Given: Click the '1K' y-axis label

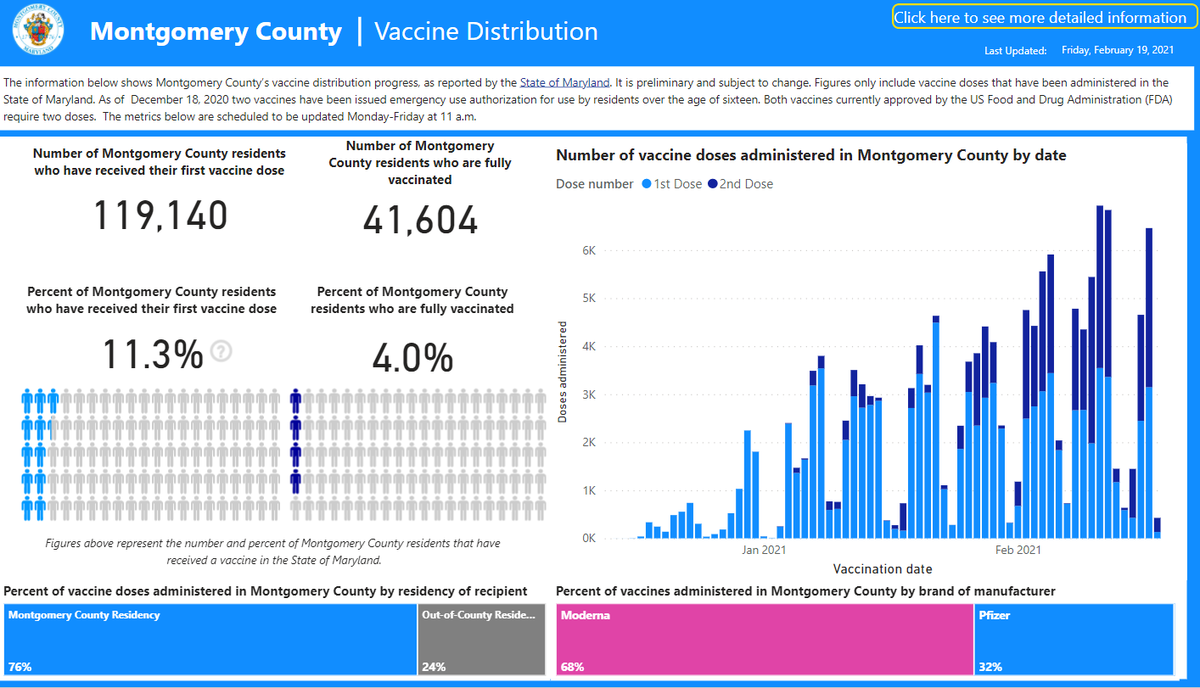Looking at the screenshot, I should (588, 491).
